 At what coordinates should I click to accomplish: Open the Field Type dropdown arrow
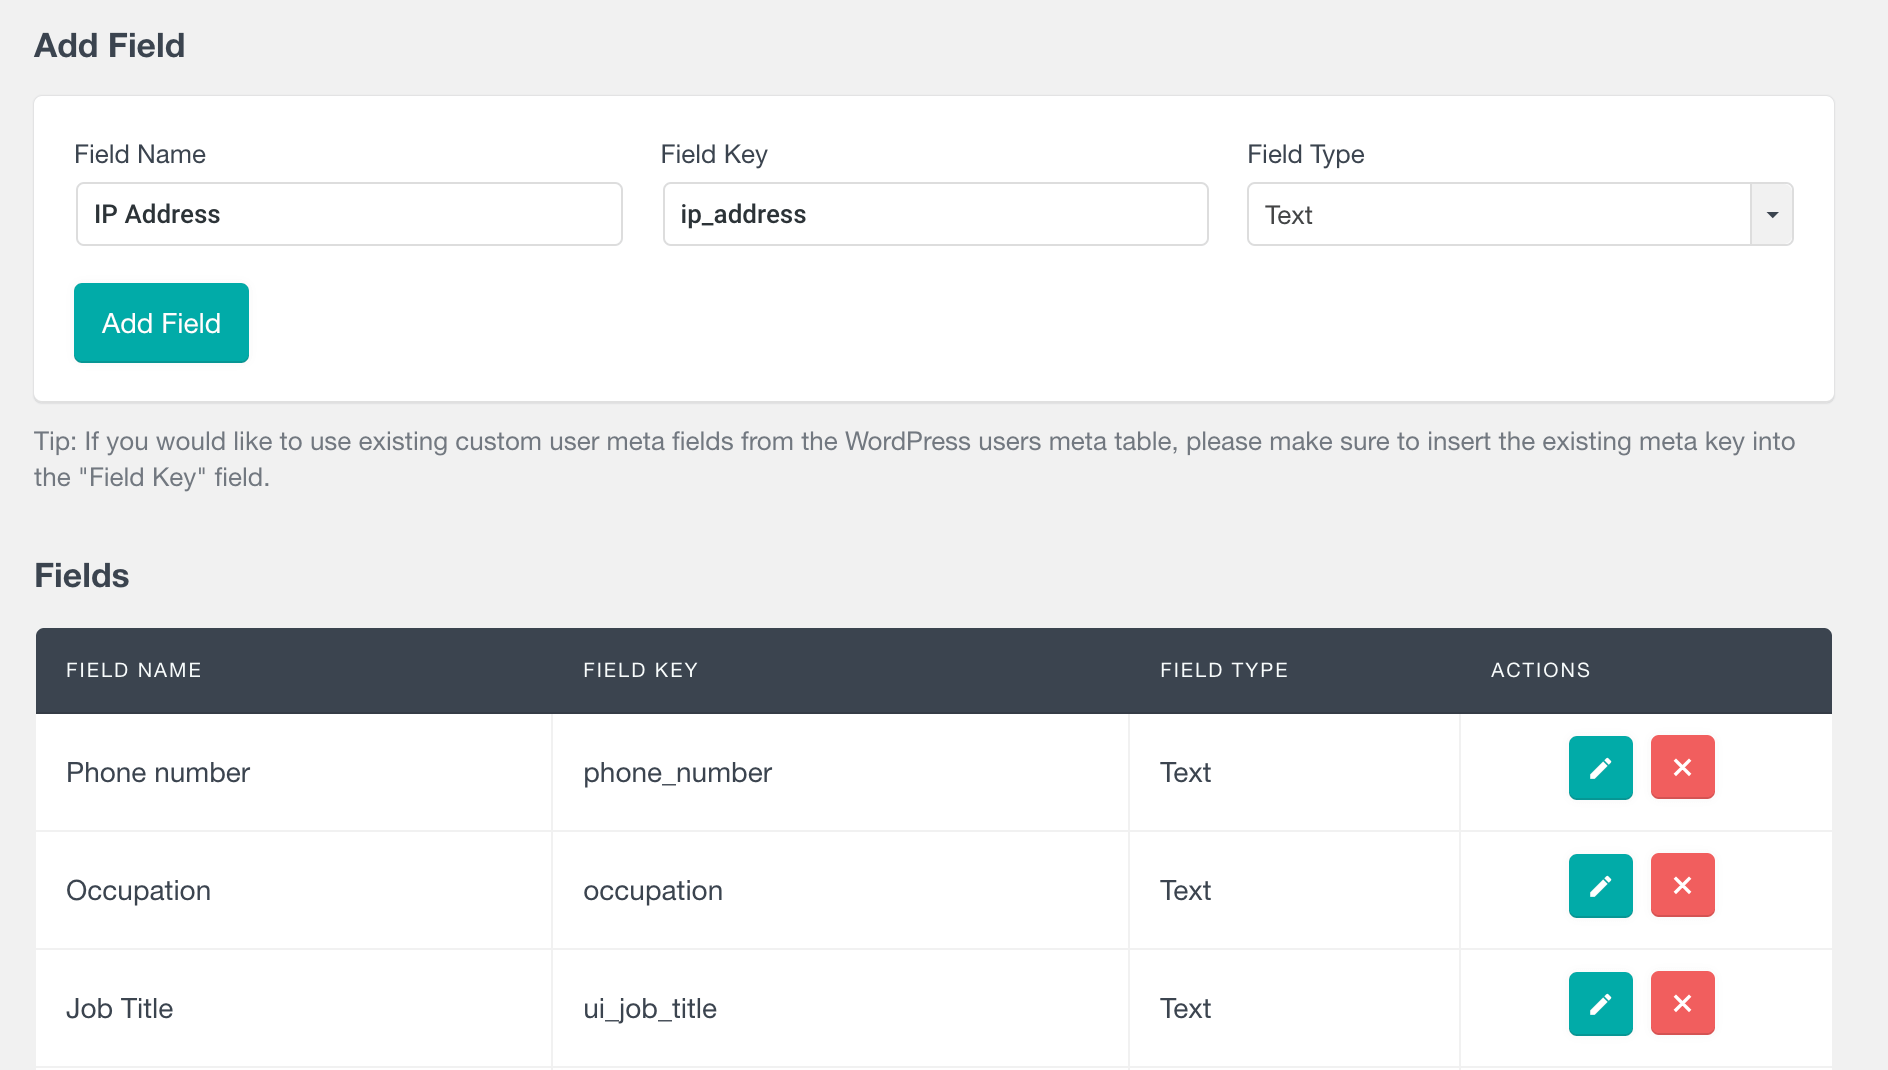1771,215
